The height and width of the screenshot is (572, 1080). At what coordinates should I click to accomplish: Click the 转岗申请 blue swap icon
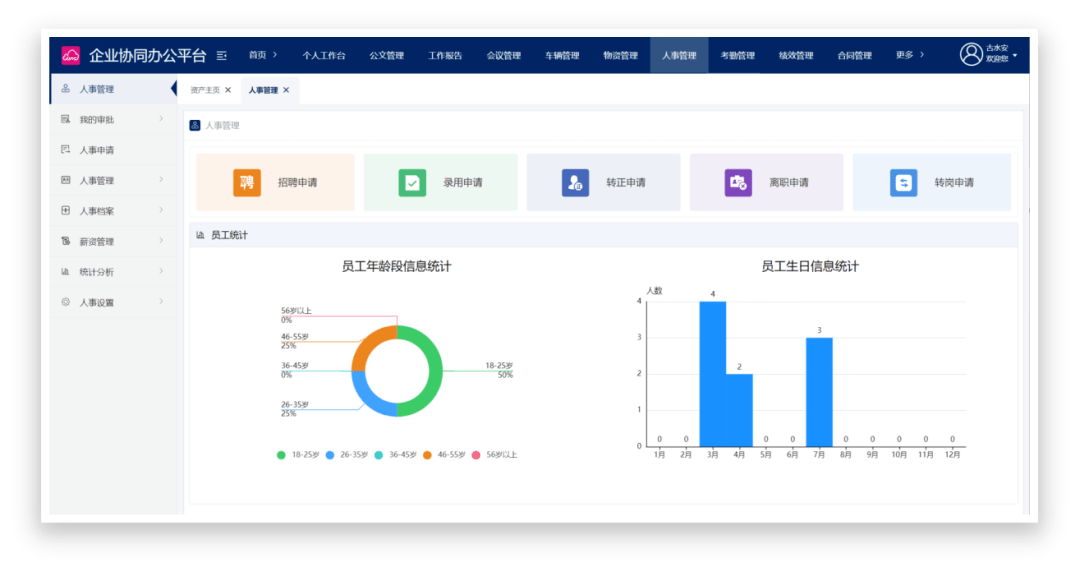(903, 183)
